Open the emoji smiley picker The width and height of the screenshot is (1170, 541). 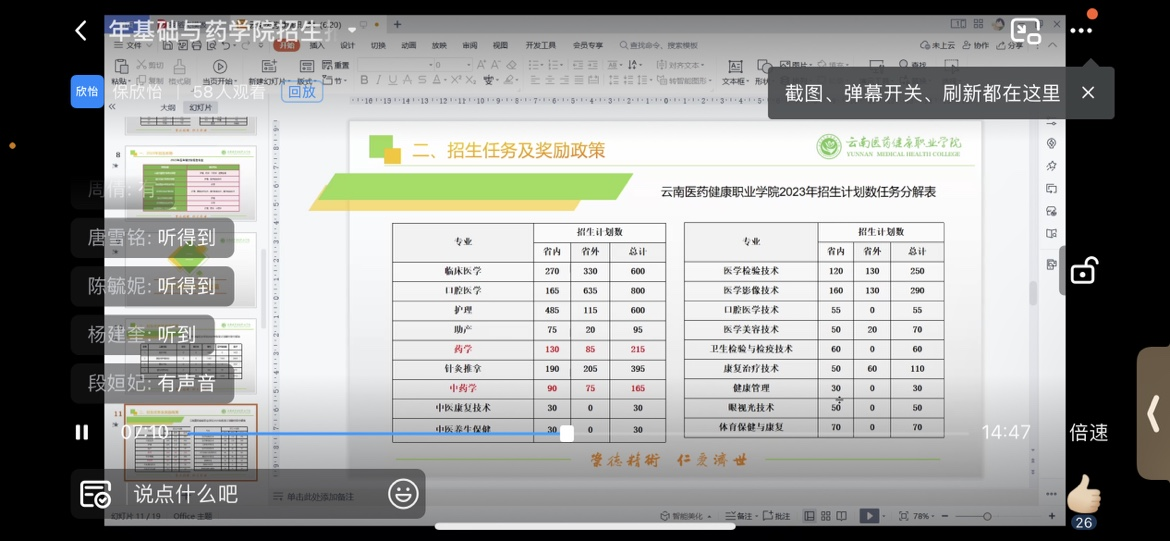pyautogui.click(x=403, y=493)
